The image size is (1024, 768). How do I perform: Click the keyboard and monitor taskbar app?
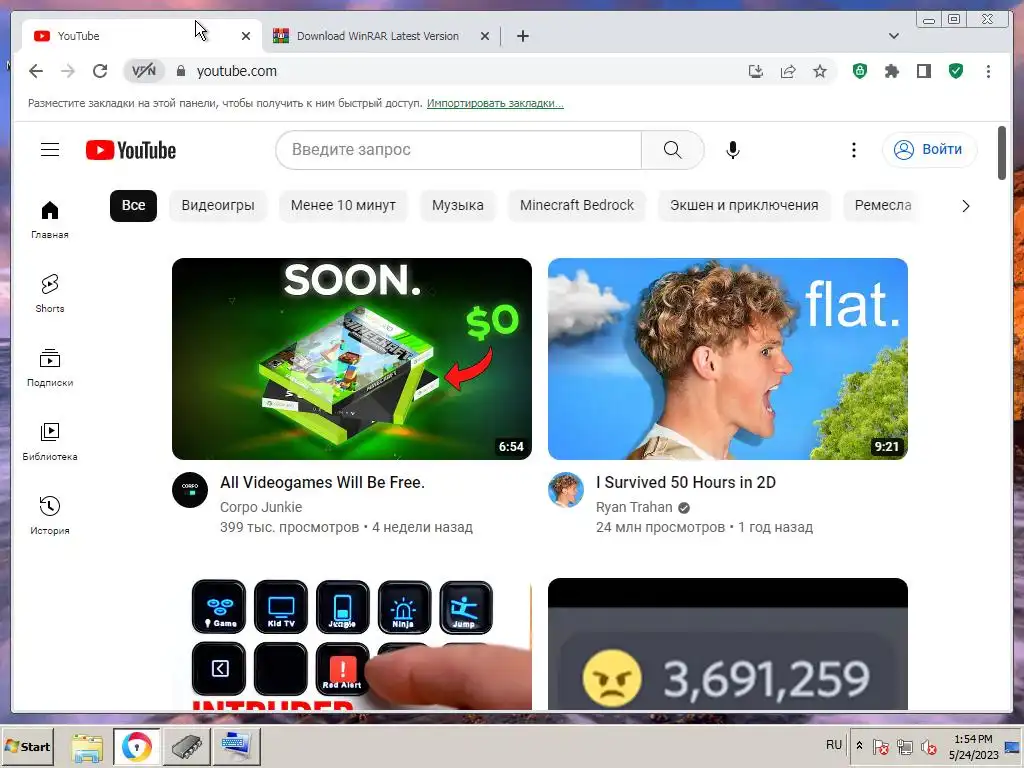tap(236, 746)
